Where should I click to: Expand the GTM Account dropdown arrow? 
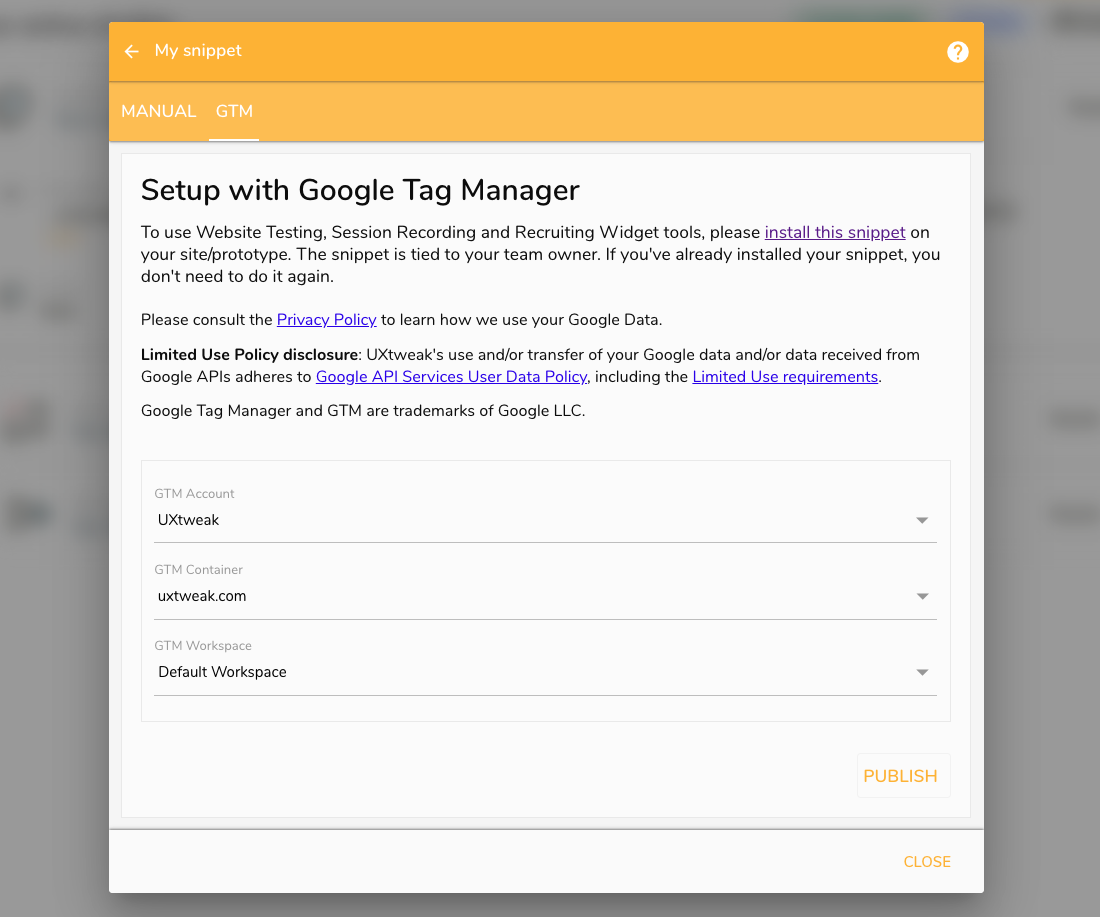922,521
